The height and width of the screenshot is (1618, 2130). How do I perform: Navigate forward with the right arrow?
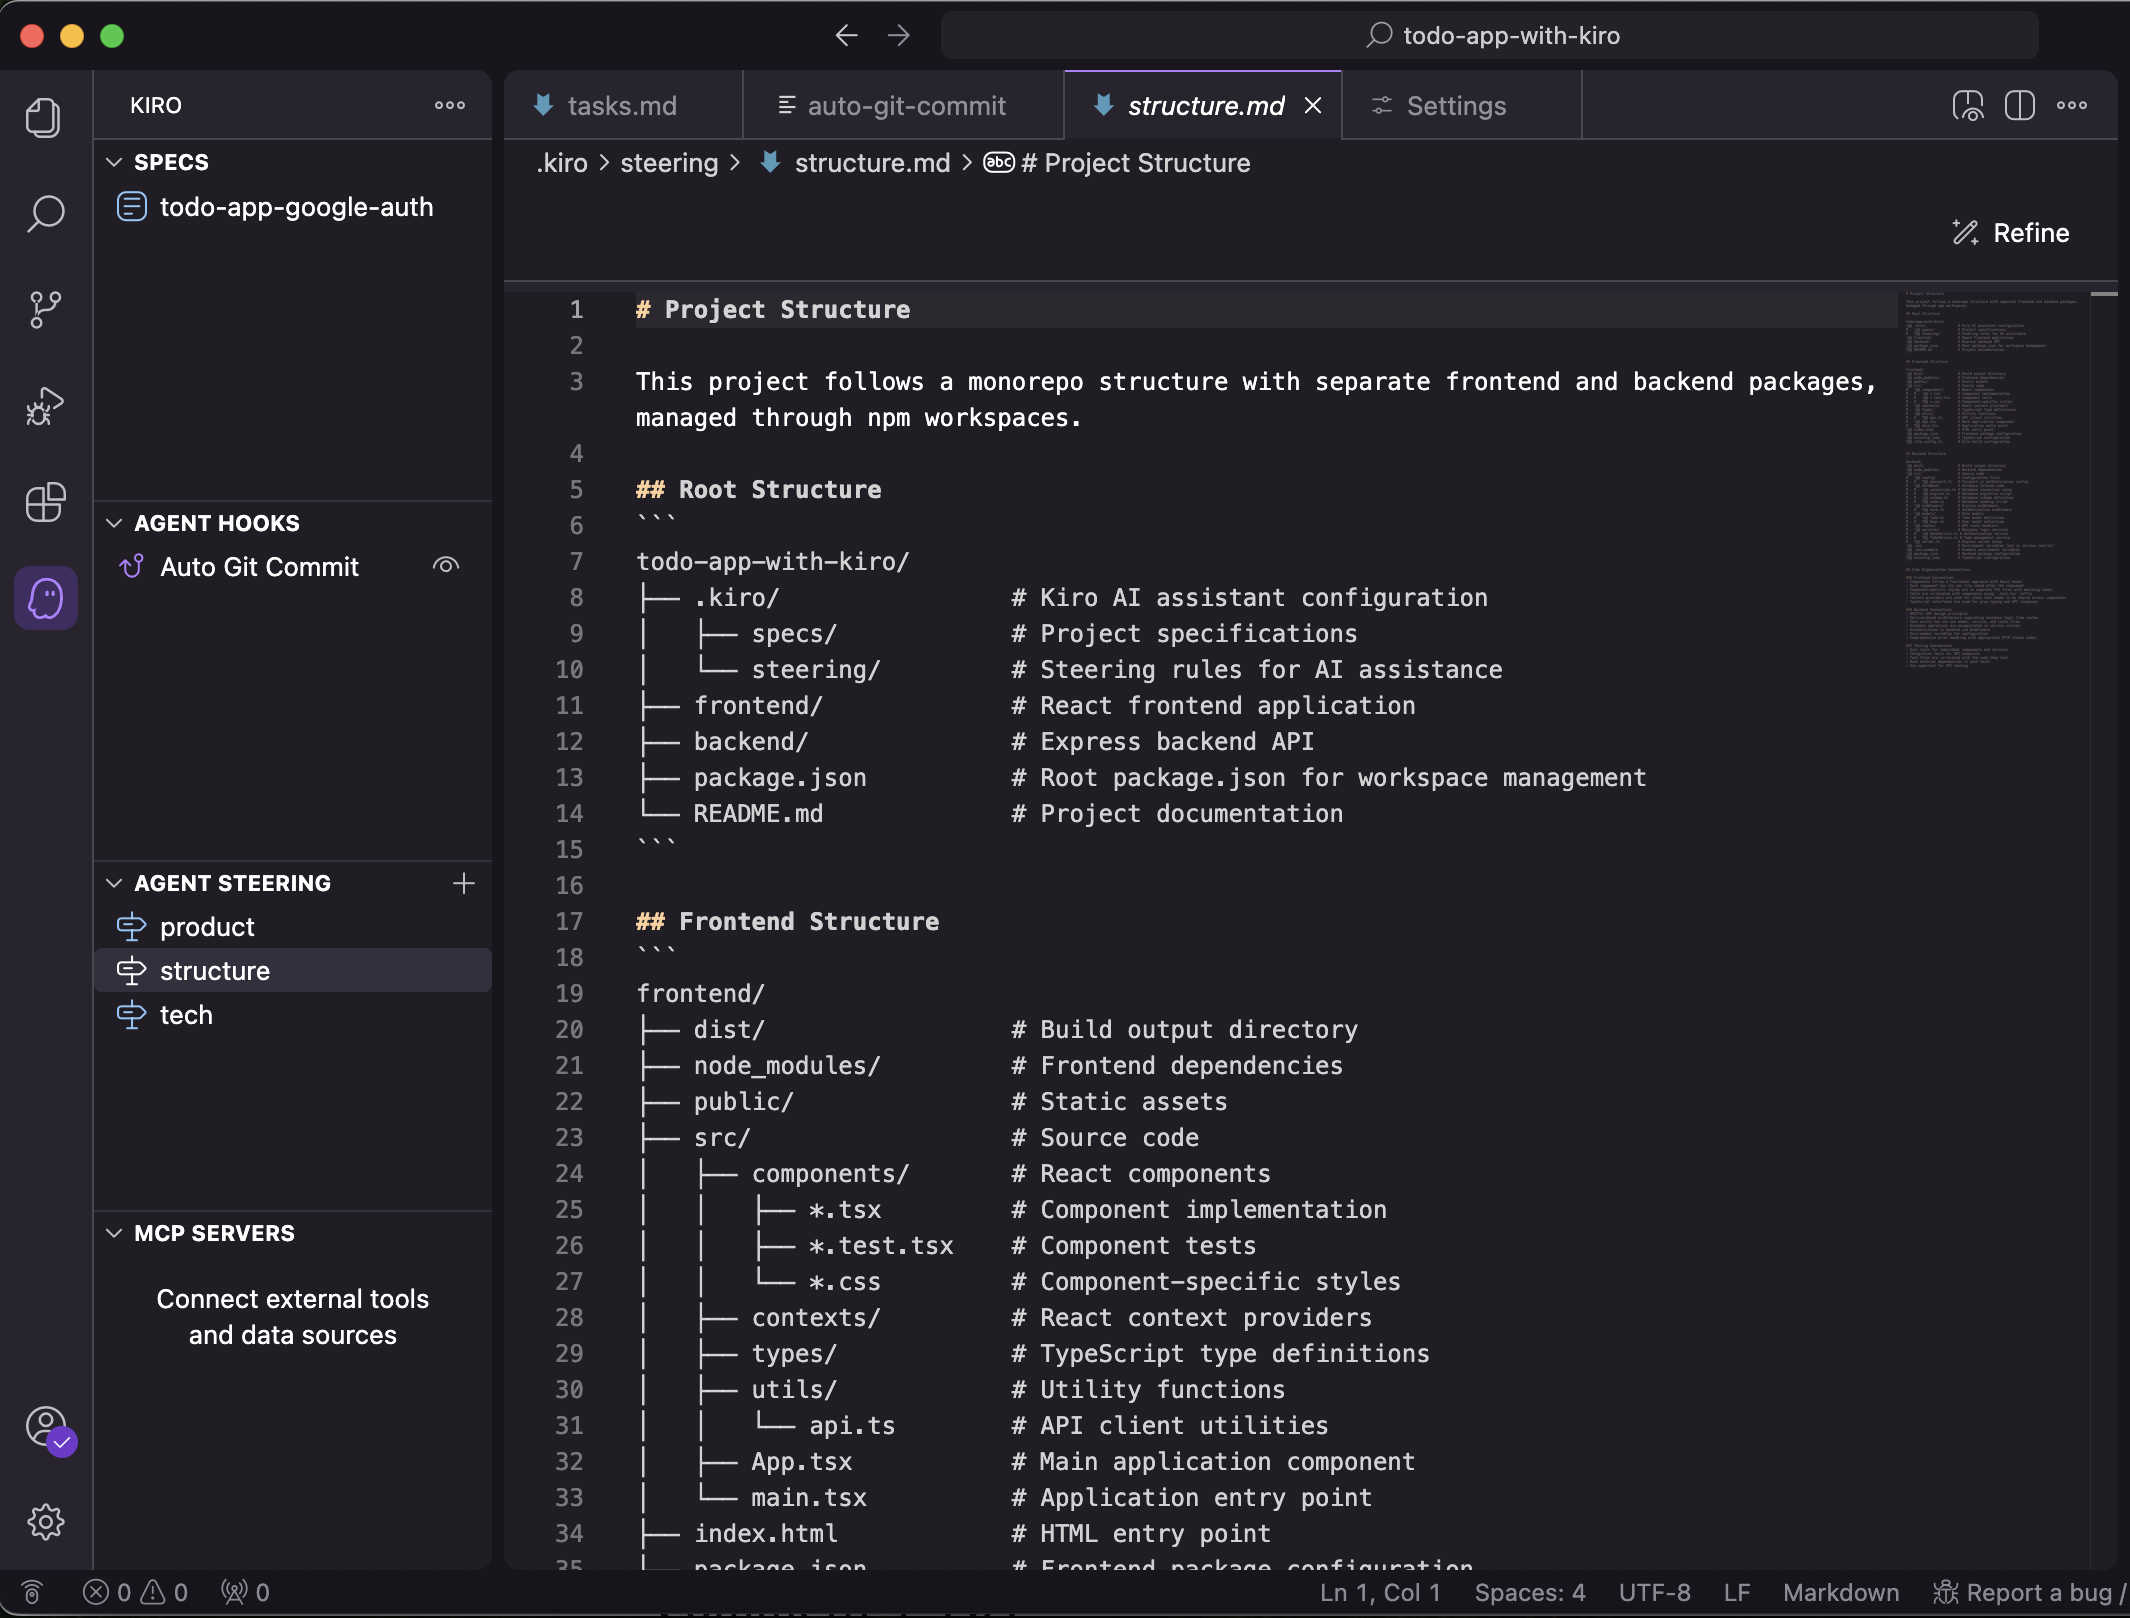[899, 35]
